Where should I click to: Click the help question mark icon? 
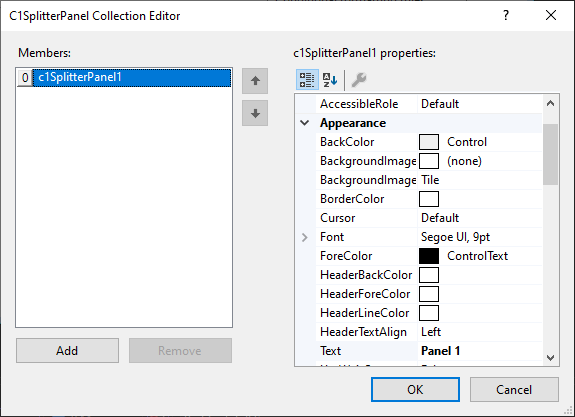(506, 15)
